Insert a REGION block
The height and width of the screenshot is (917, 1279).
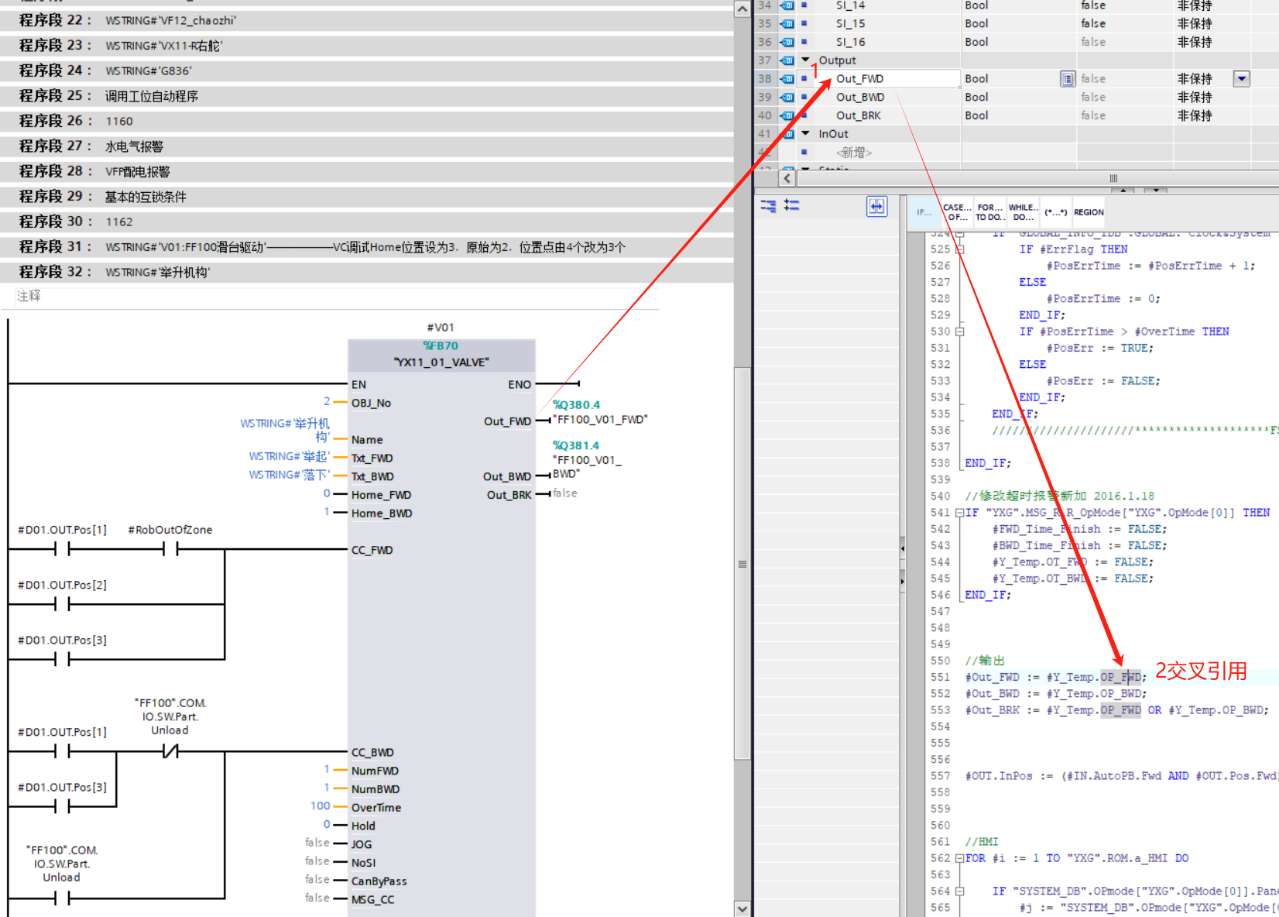click(x=1089, y=212)
